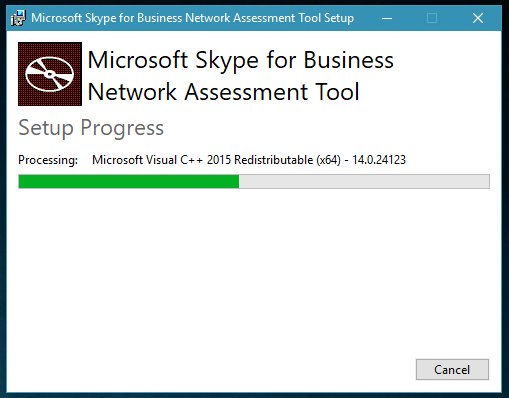Screen dimensions: 509x398
Task: Click the installer icon in the title bar
Action: click(18, 18)
